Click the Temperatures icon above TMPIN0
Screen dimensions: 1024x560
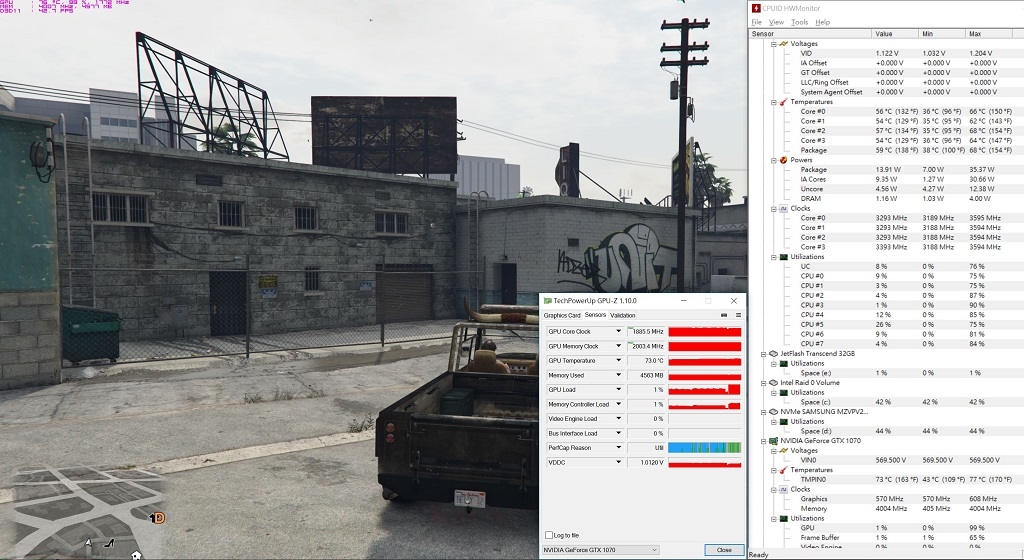tap(783, 470)
